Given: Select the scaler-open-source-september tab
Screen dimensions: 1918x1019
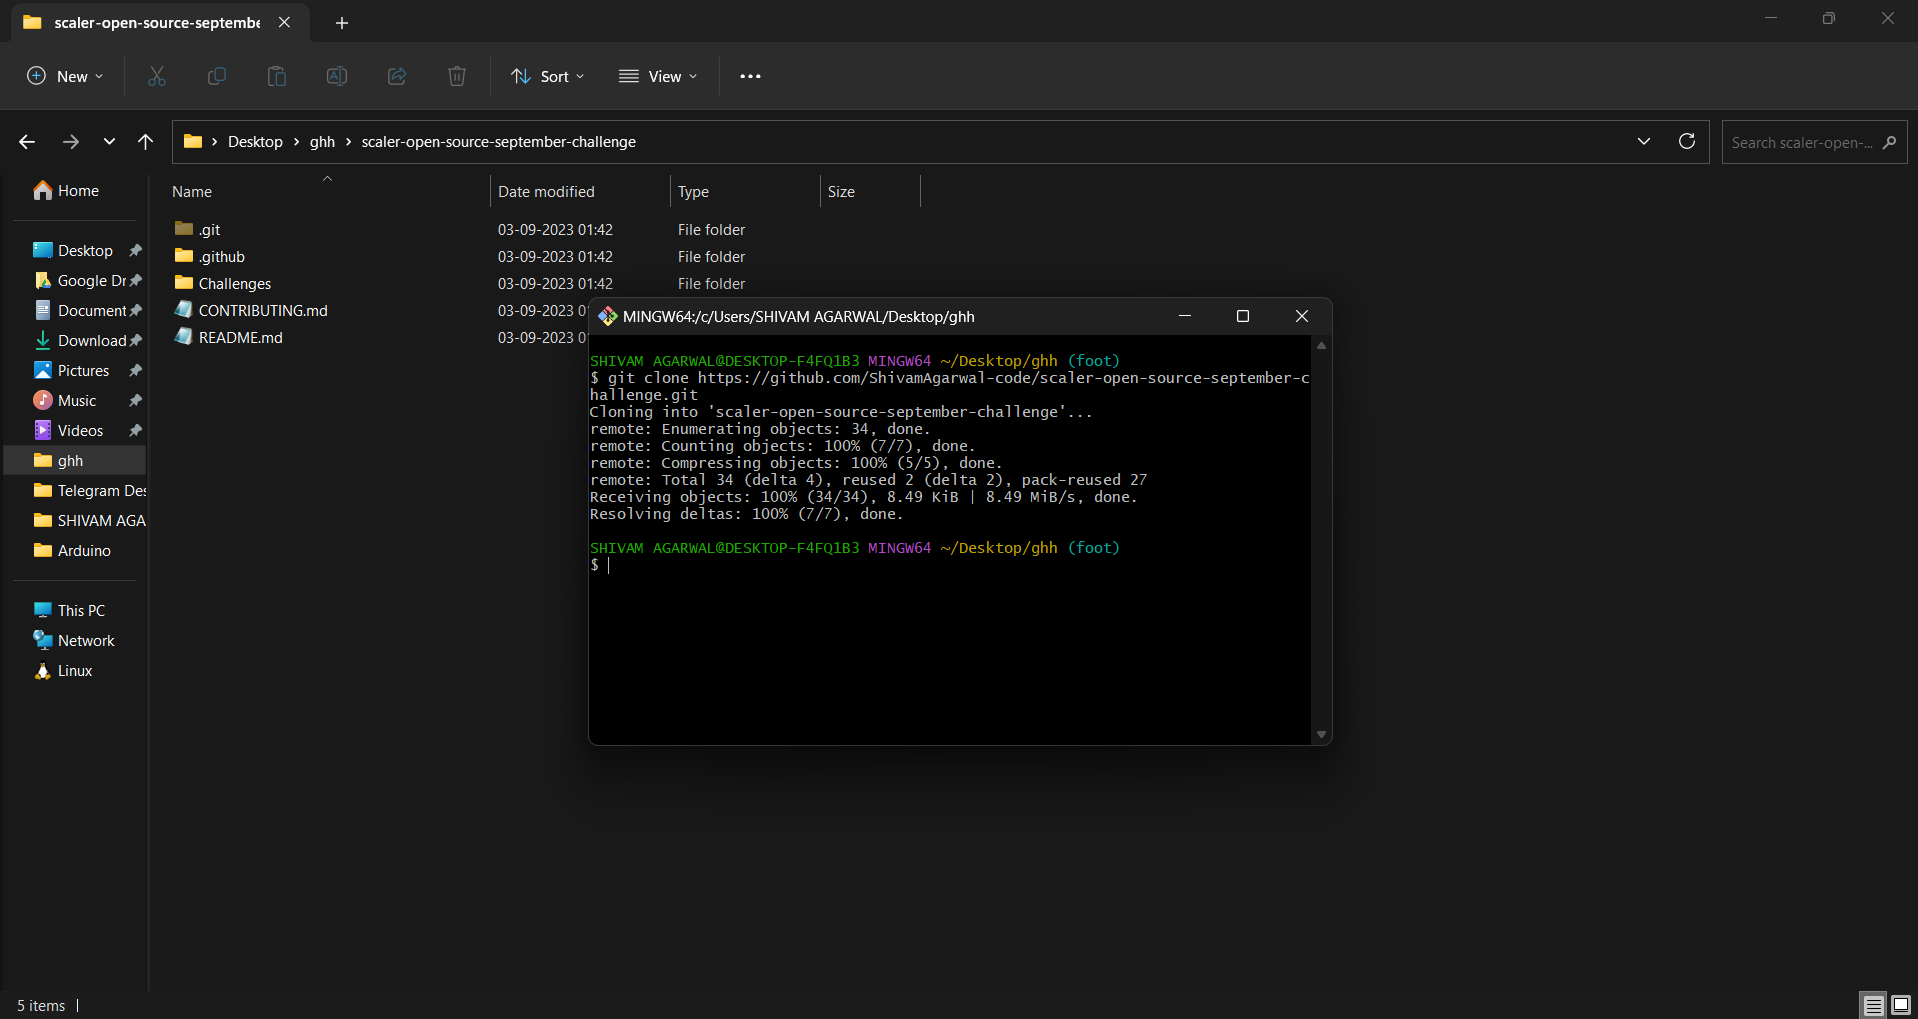Looking at the screenshot, I should (x=150, y=22).
